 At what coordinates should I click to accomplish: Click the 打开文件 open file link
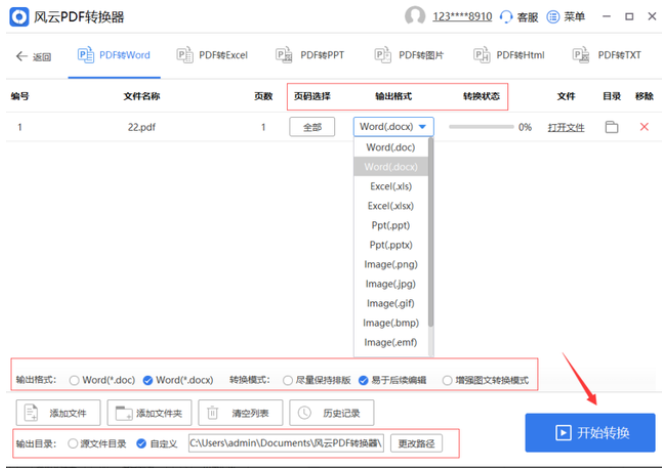tap(565, 128)
